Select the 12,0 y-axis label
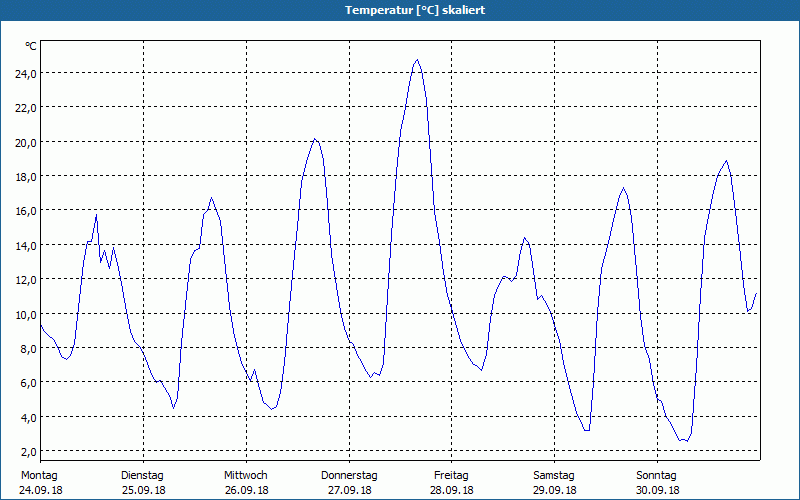 click(x=26, y=279)
